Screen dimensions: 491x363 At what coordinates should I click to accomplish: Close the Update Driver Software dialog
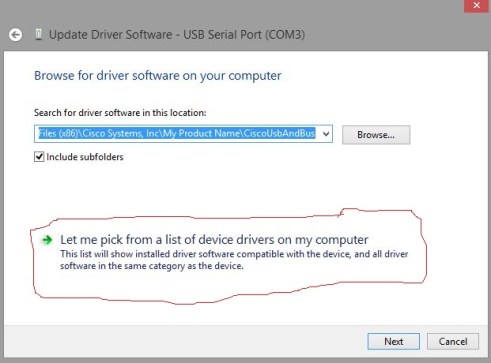click(476, 6)
